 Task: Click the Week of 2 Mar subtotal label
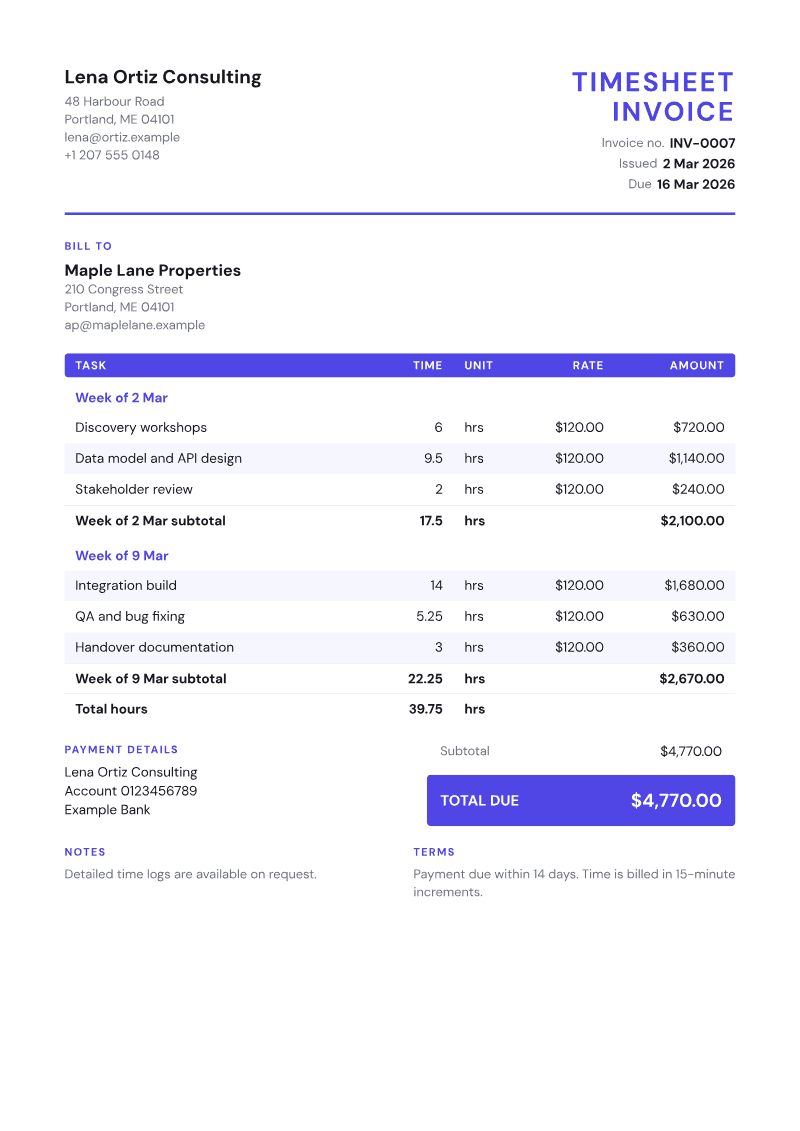(150, 521)
